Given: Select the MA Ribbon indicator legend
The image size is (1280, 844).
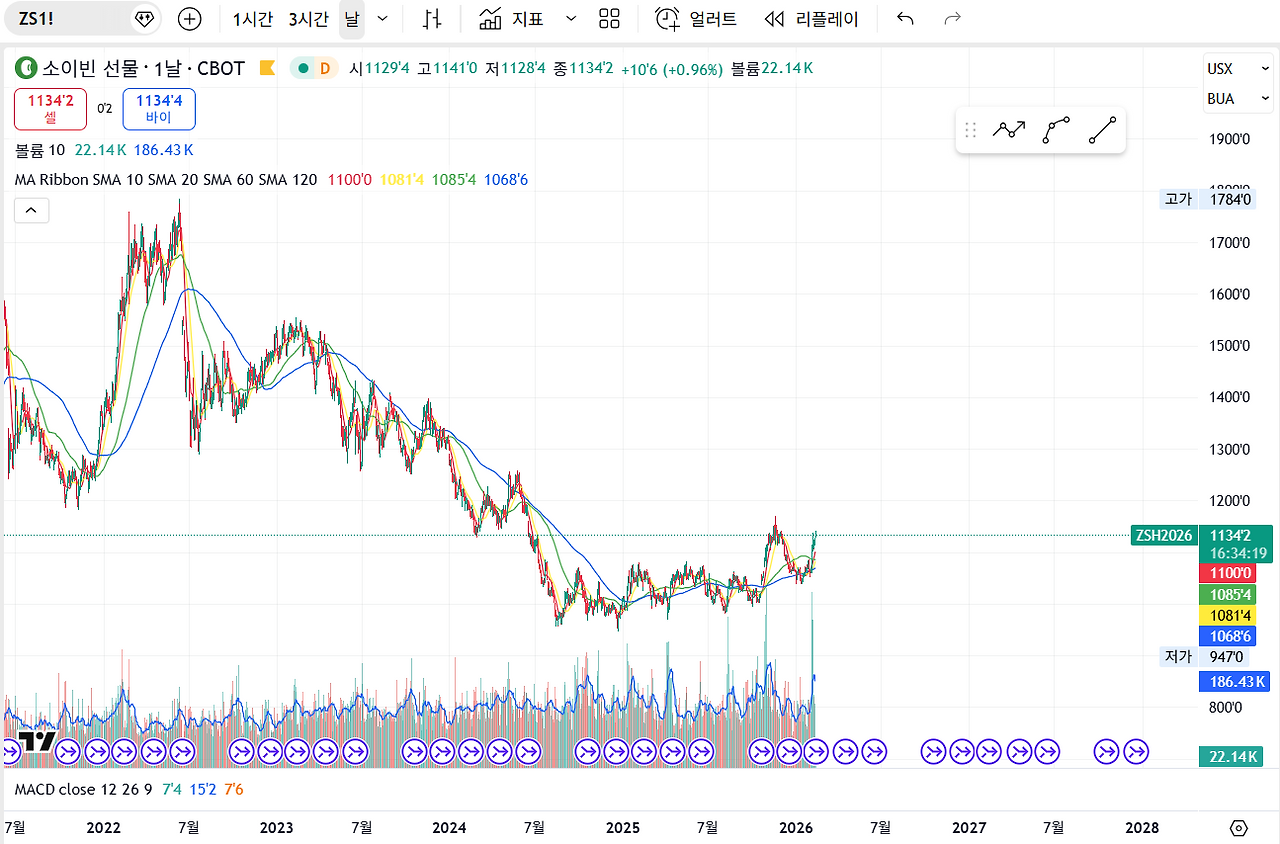Looking at the screenshot, I should [166, 180].
